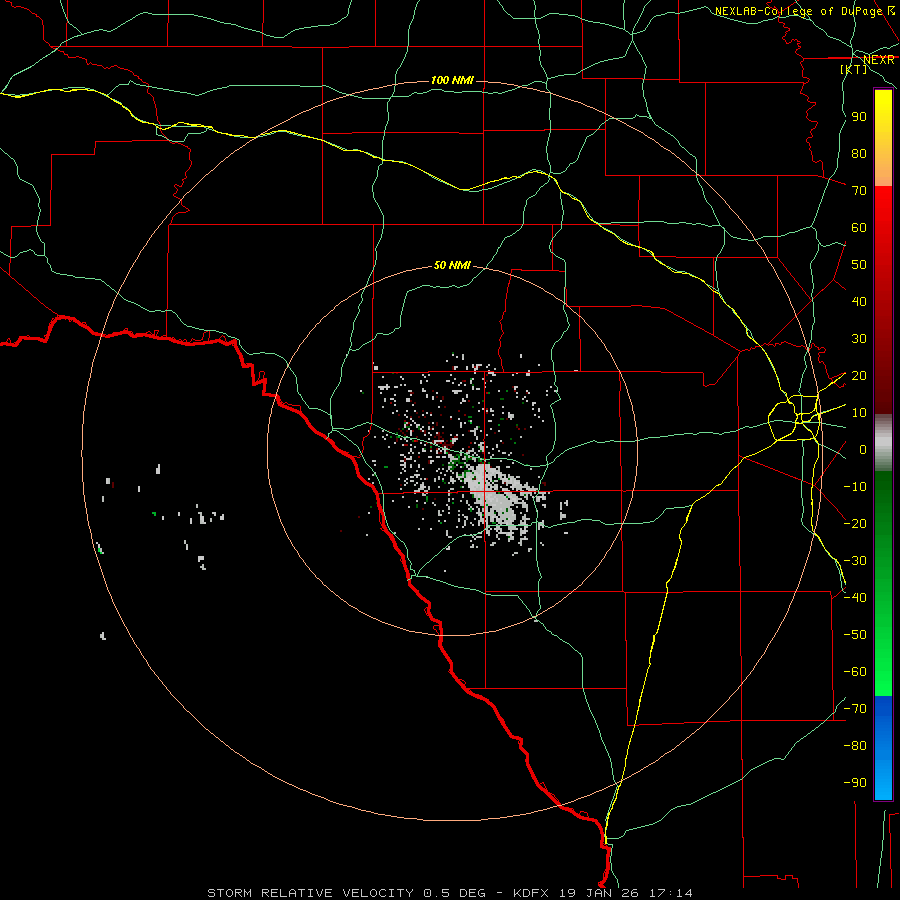Click the "70" value on the velocity scale
Screen dimensions: 900x900
pos(859,191)
